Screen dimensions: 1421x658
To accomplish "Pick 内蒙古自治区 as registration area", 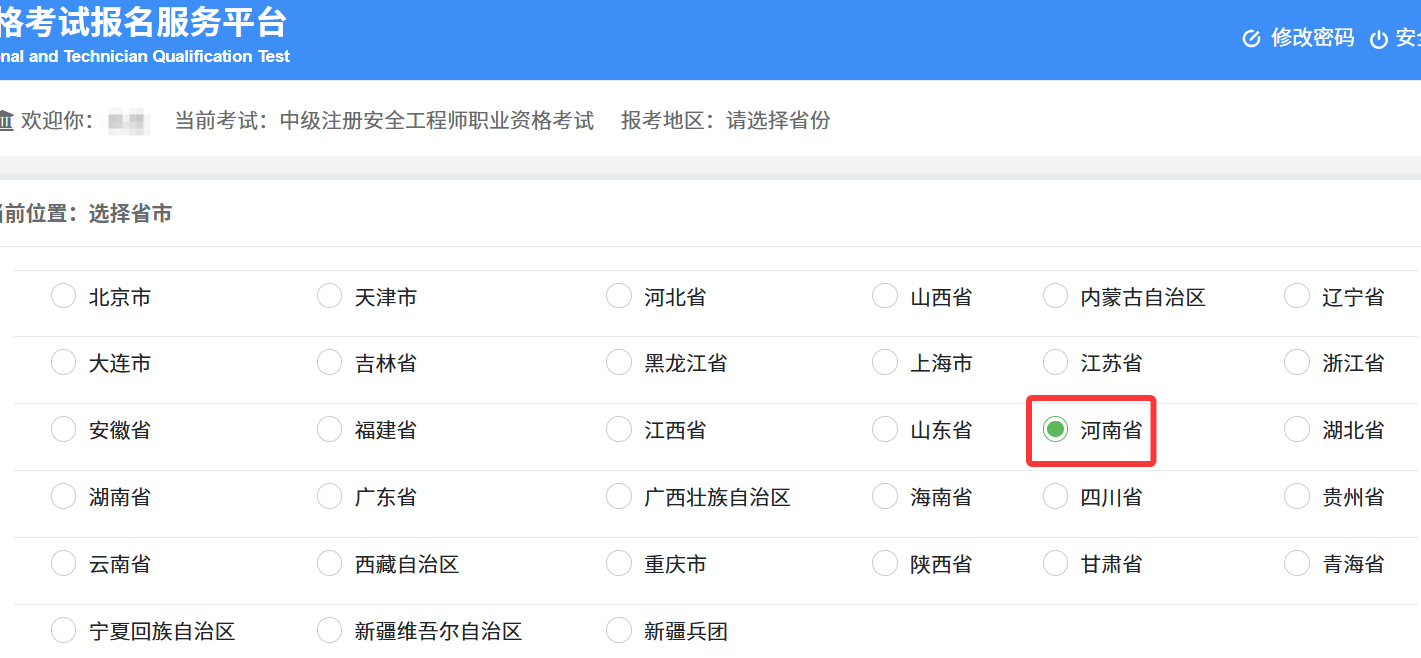I will tap(1054, 295).
